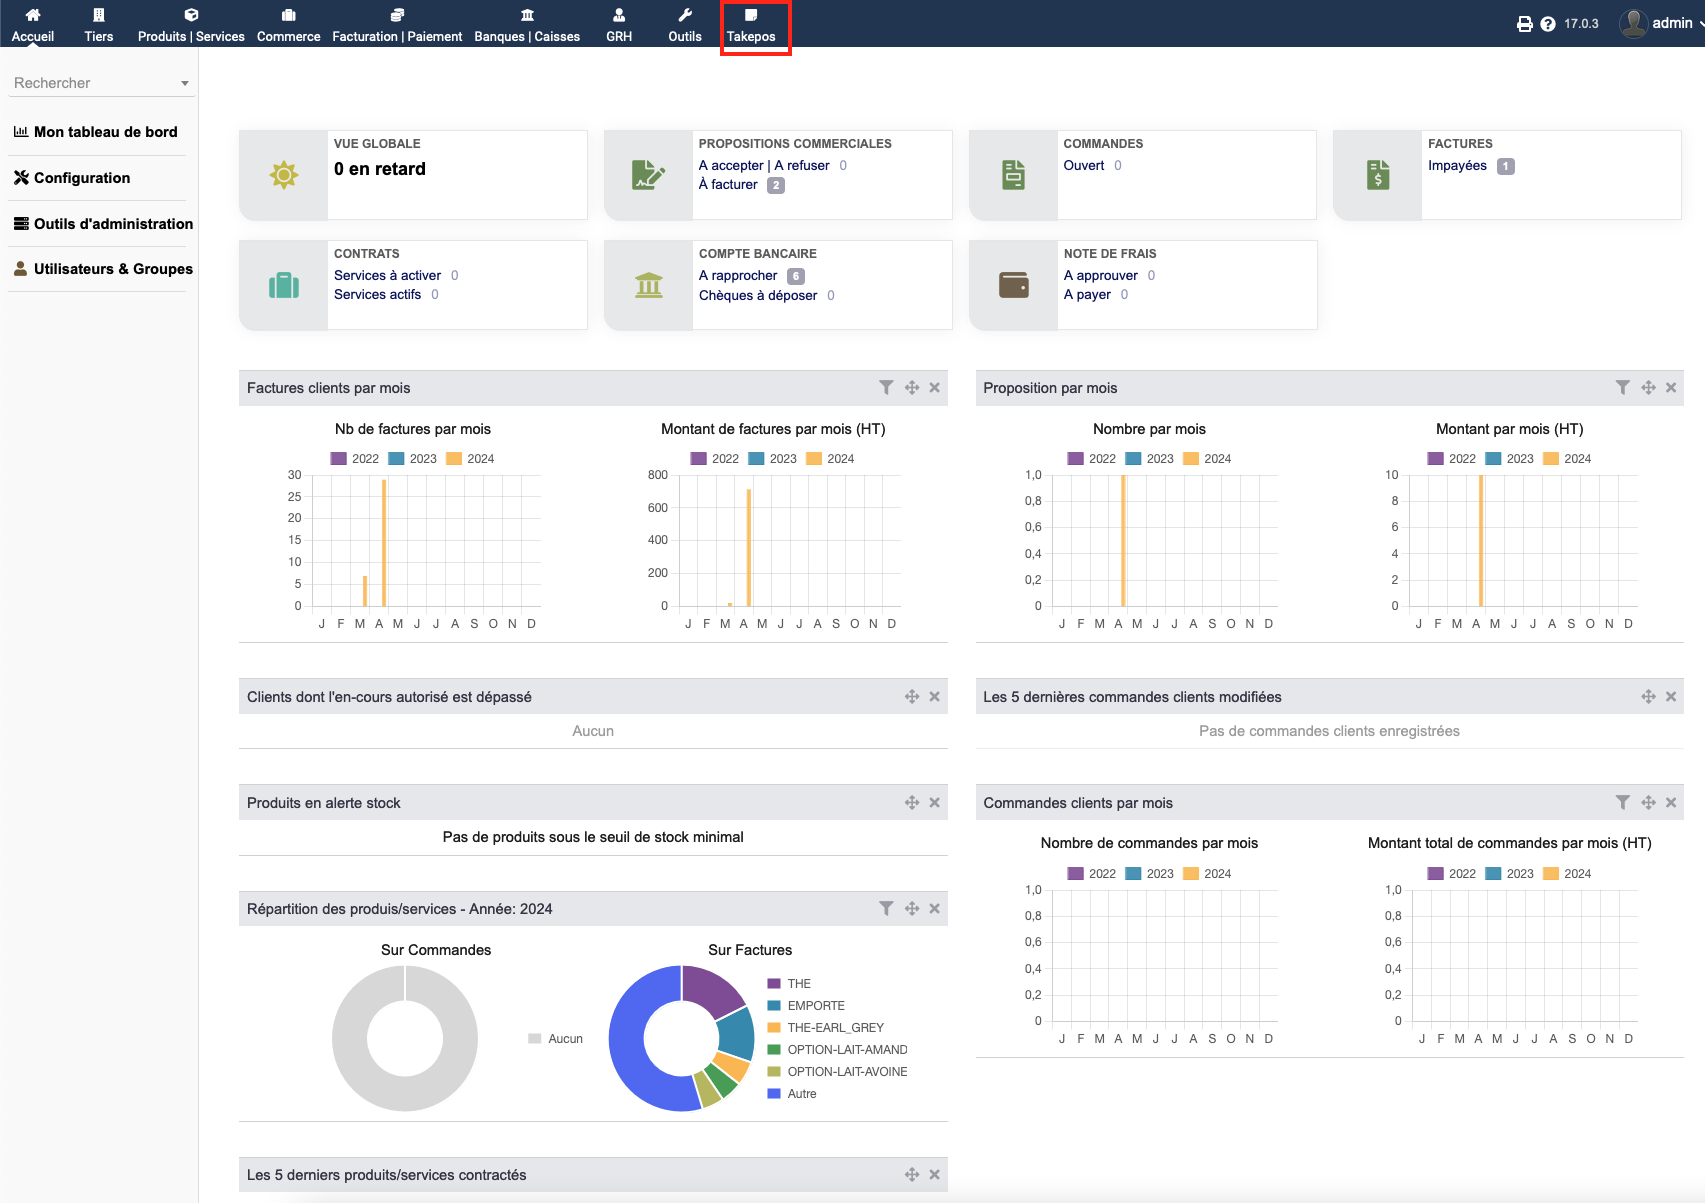Click filter icon on Factures clients par mois
The image size is (1705, 1203).
click(886, 388)
